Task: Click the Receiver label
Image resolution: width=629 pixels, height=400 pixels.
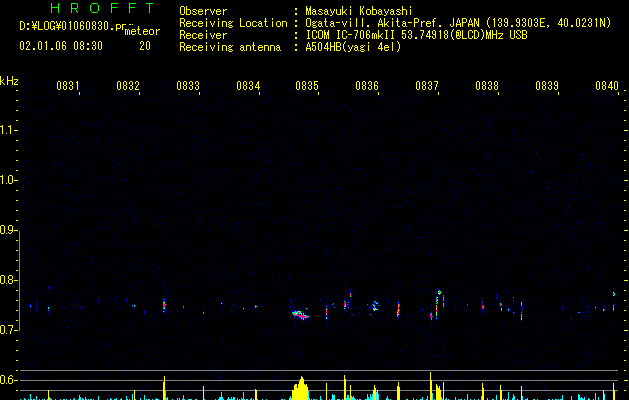Action: 203,35
